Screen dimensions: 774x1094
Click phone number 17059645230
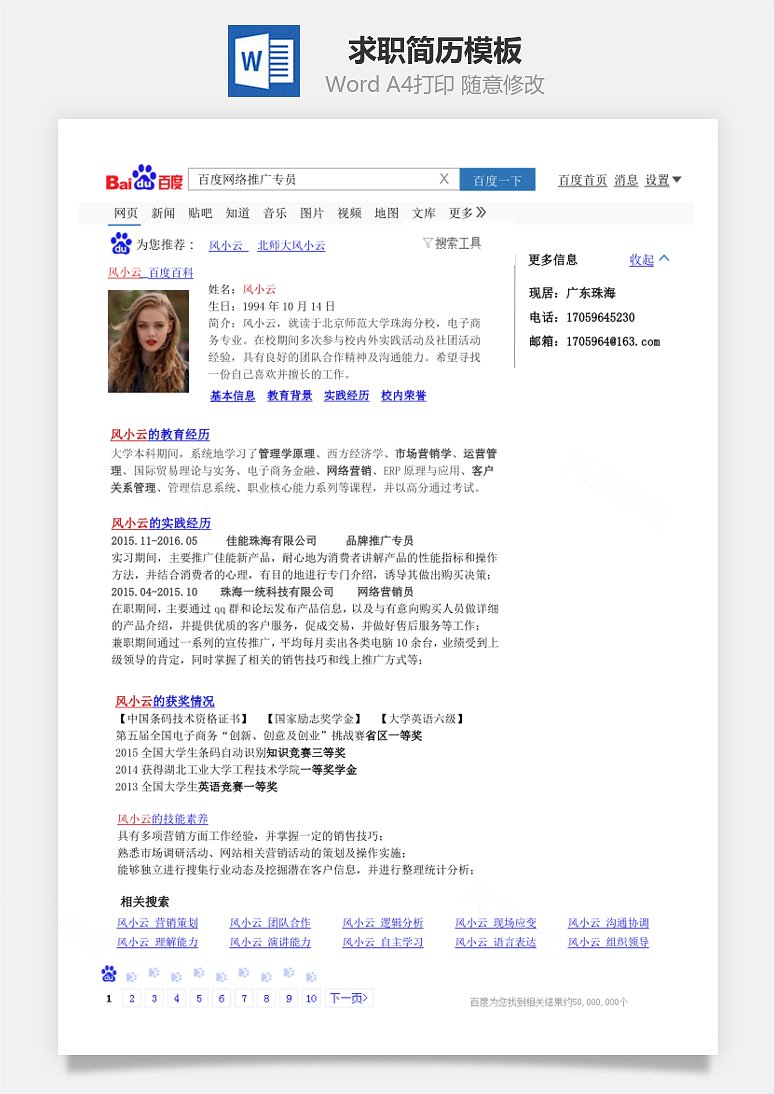(x=600, y=317)
